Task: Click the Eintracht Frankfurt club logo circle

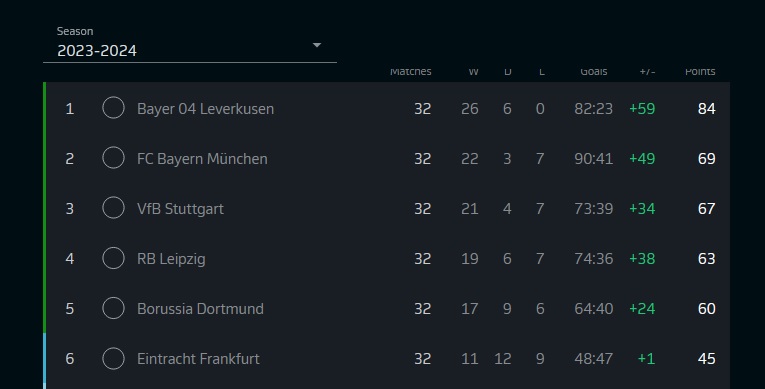Action: [113, 358]
